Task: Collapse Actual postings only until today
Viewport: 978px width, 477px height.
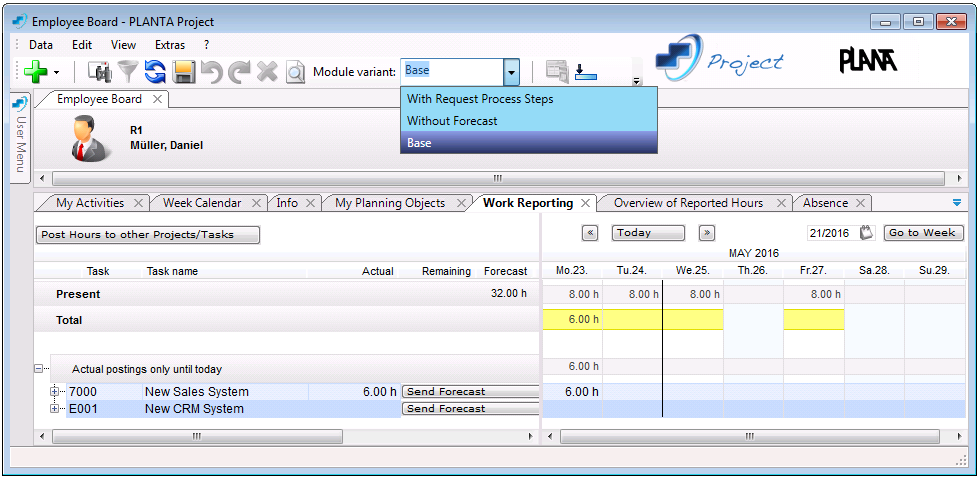Action: point(38,369)
